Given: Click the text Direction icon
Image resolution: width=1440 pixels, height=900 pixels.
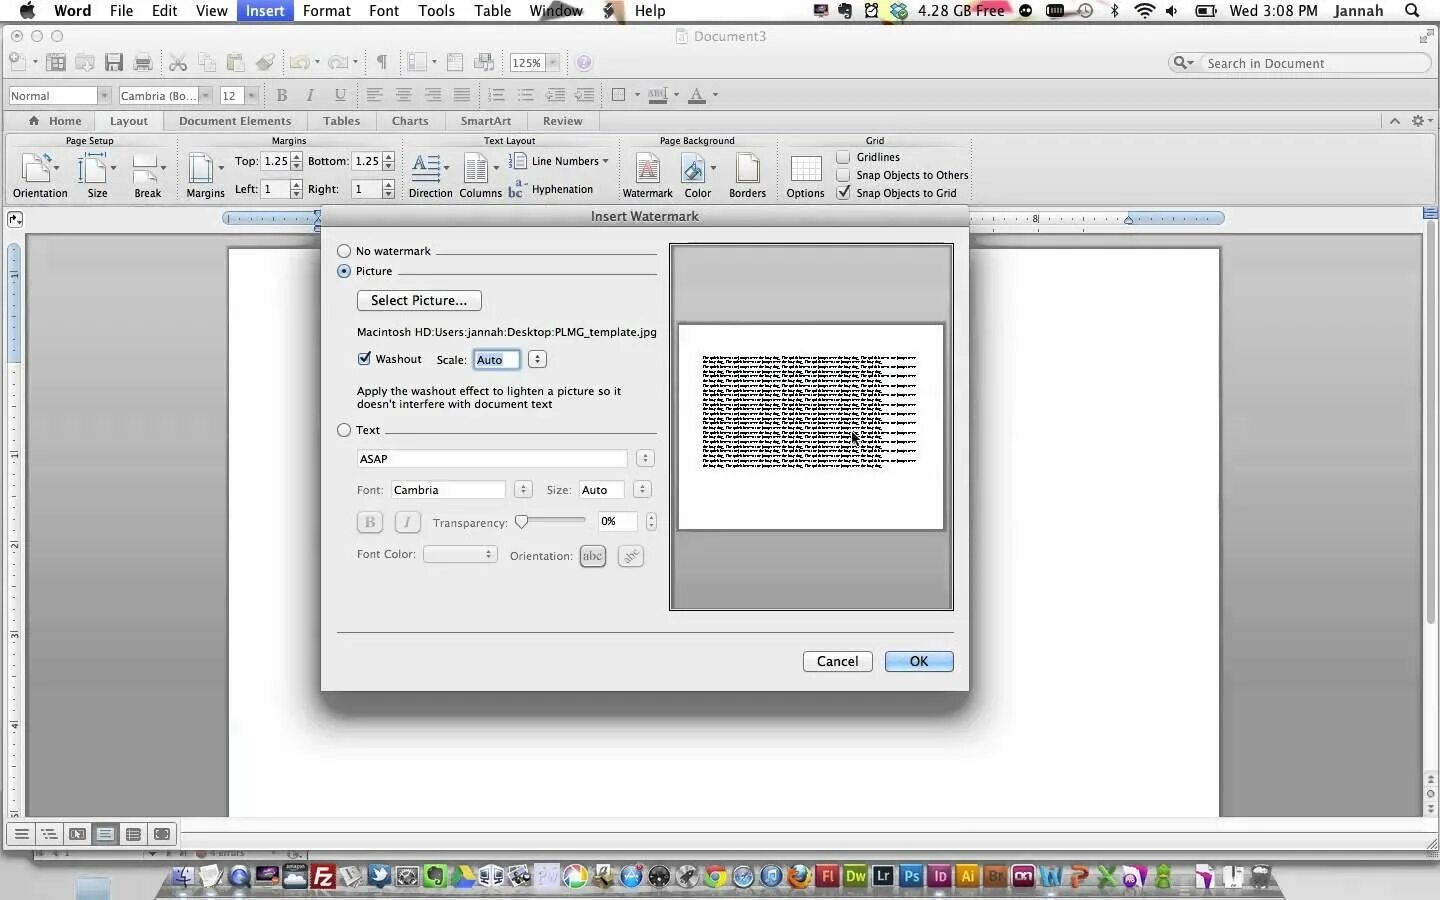Looking at the screenshot, I should tap(428, 168).
